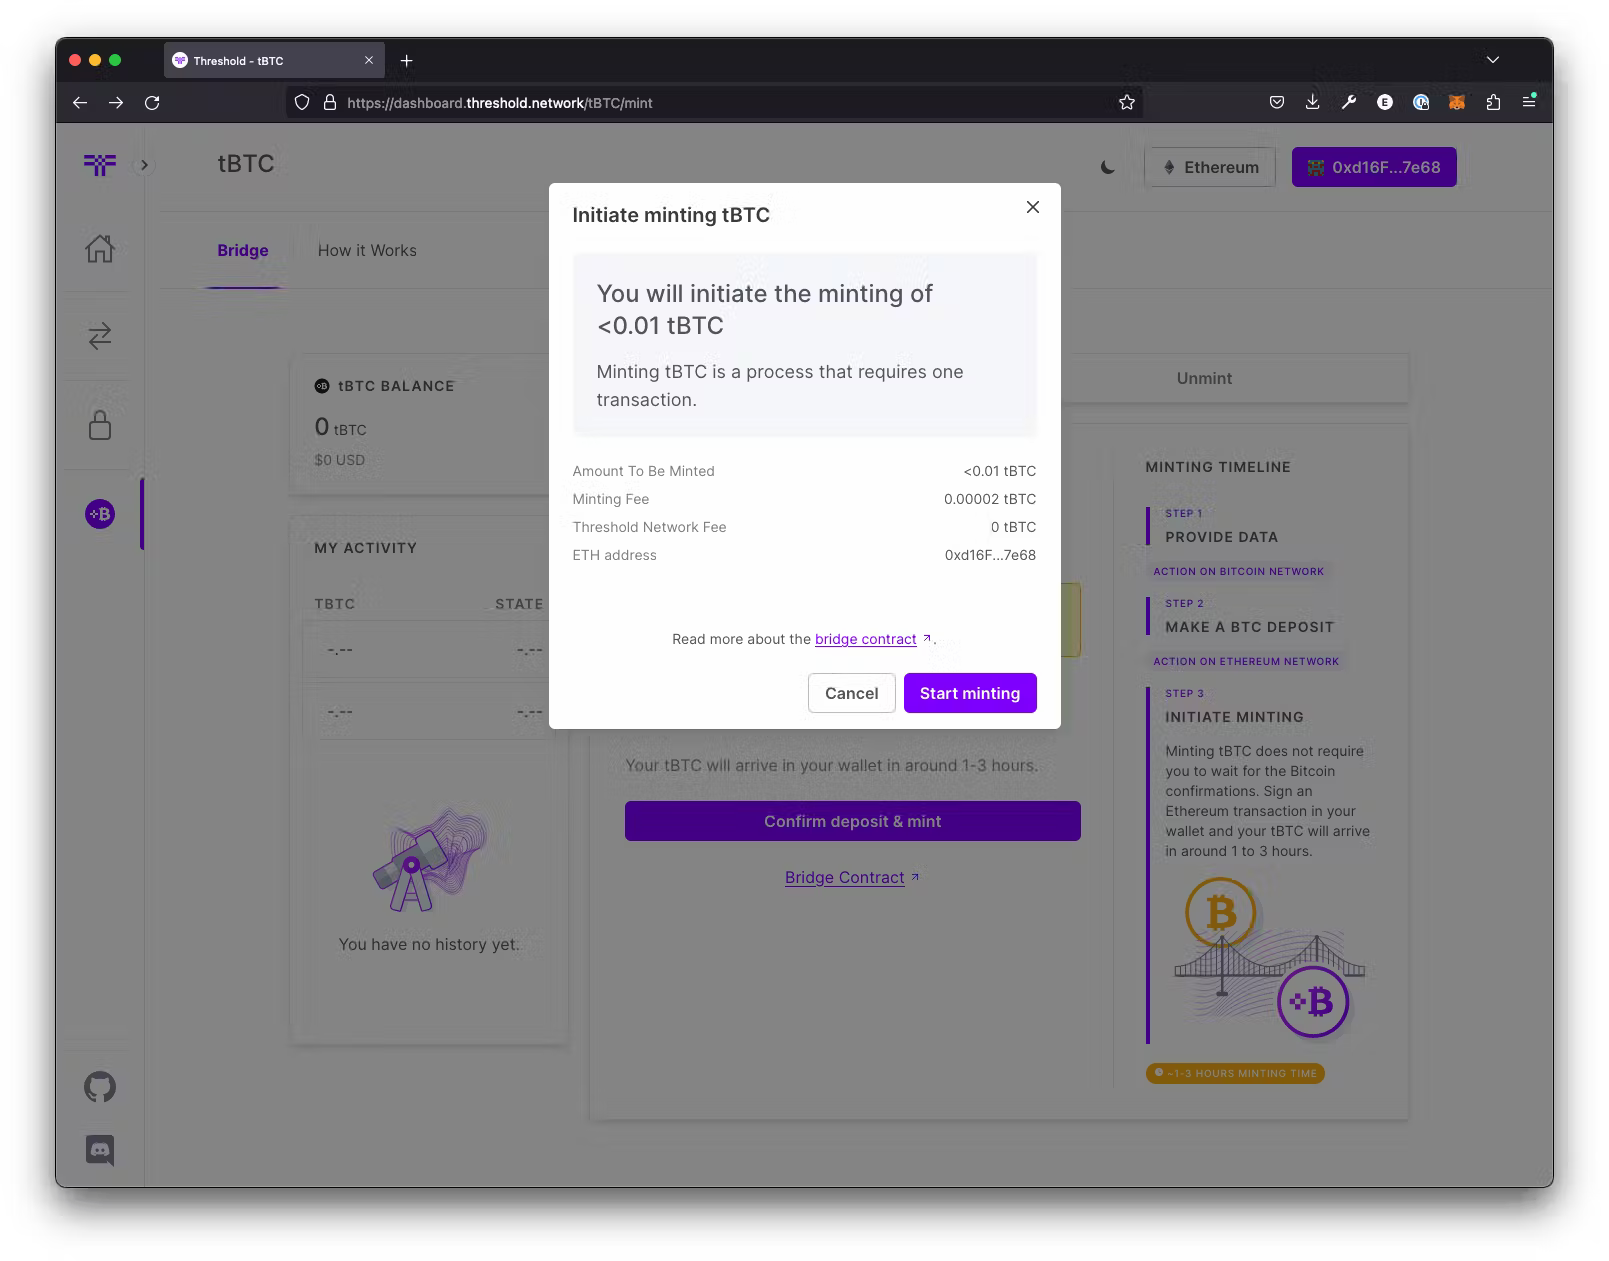Expand the sidebar with the chevron arrow
The image size is (1609, 1261).
point(144,165)
